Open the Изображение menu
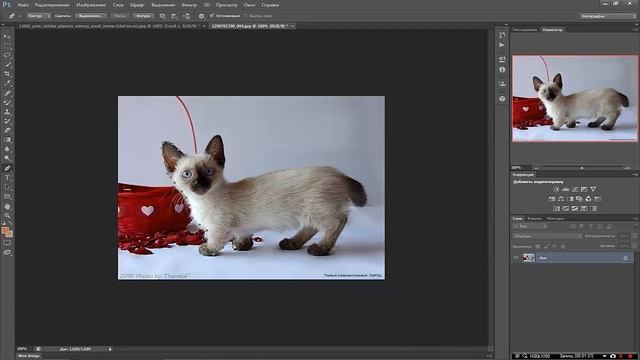Image resolution: width=640 pixels, height=360 pixels. (91, 5)
